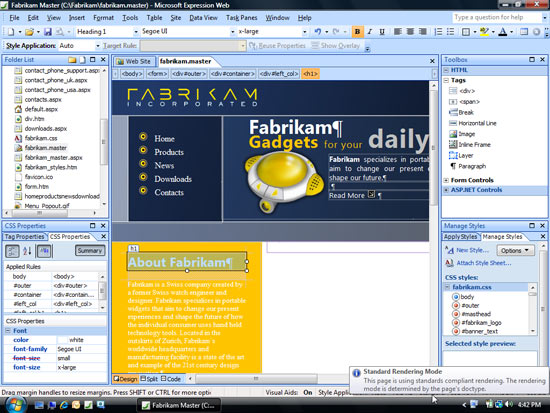This screenshot has width=550, height=413.
Task: Switch to Split view
Action: 149,379
